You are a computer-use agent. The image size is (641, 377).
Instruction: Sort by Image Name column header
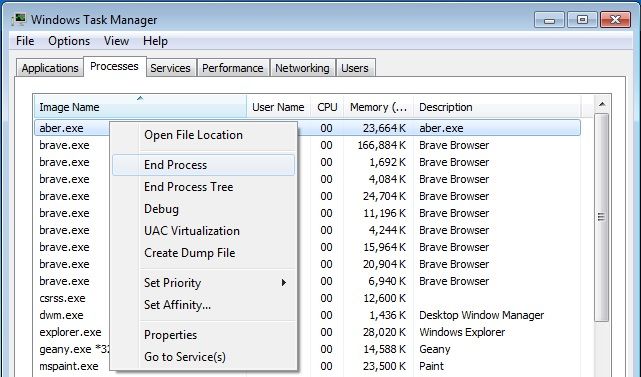tap(140, 107)
